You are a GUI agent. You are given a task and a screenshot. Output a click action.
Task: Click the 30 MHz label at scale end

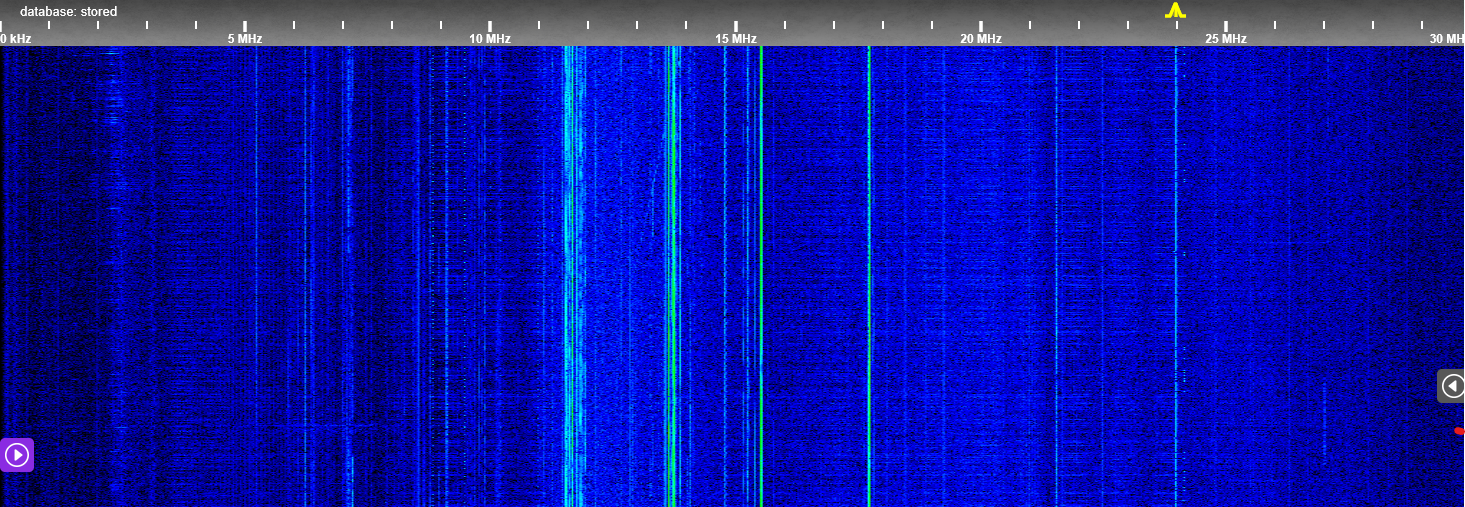click(x=1446, y=39)
